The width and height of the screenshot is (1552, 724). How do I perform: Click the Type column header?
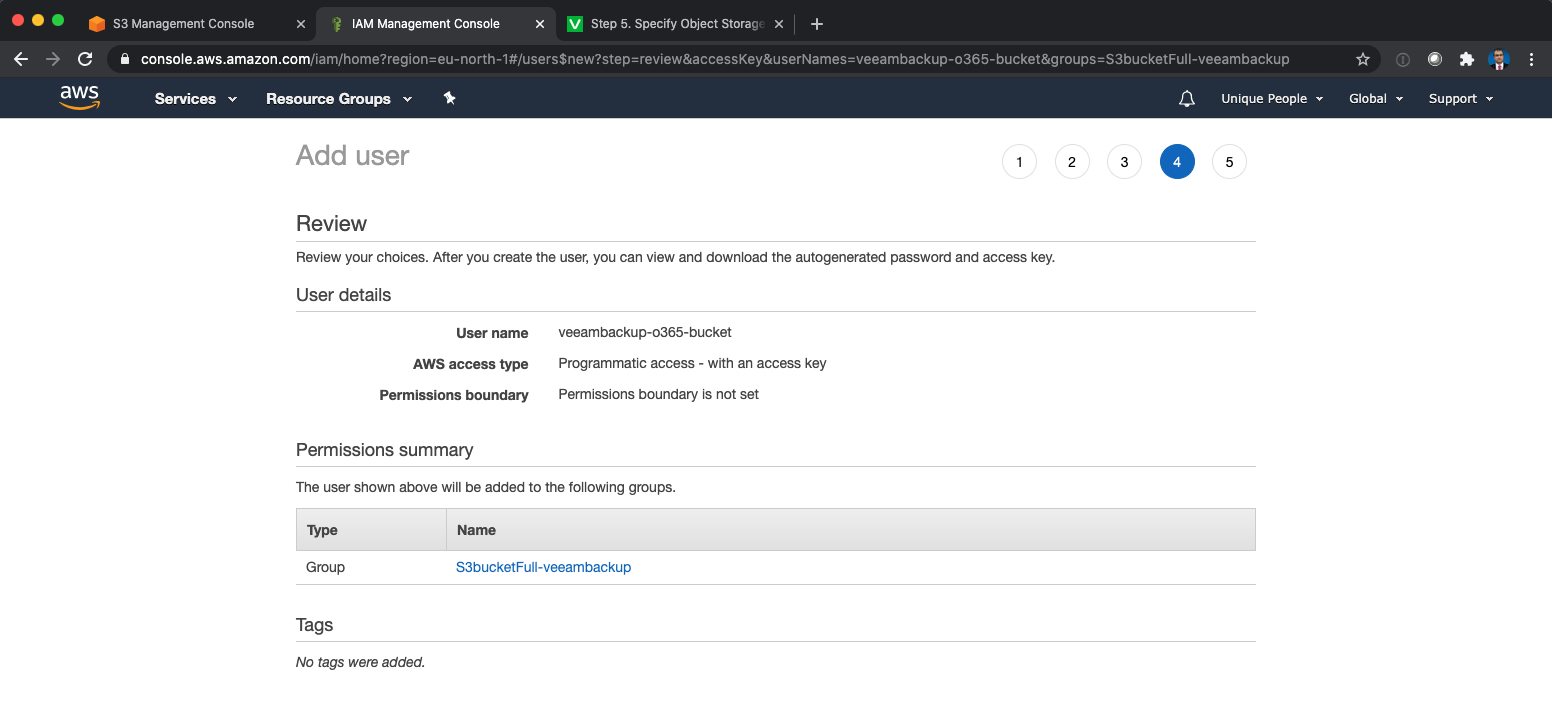tap(371, 530)
